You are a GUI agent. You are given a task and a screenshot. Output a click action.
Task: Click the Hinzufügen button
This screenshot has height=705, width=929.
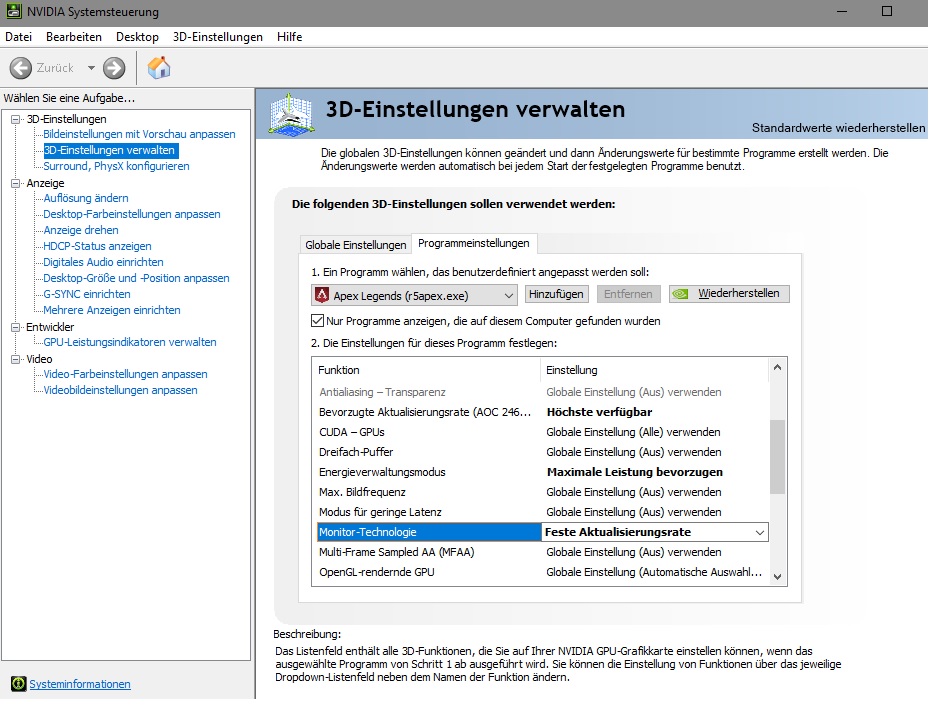(x=556, y=294)
